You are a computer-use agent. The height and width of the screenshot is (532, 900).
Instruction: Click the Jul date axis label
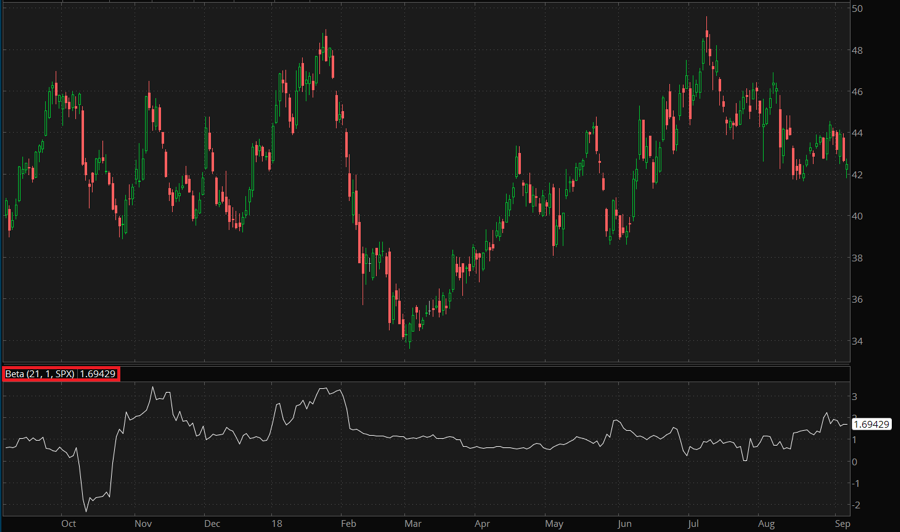[693, 523]
